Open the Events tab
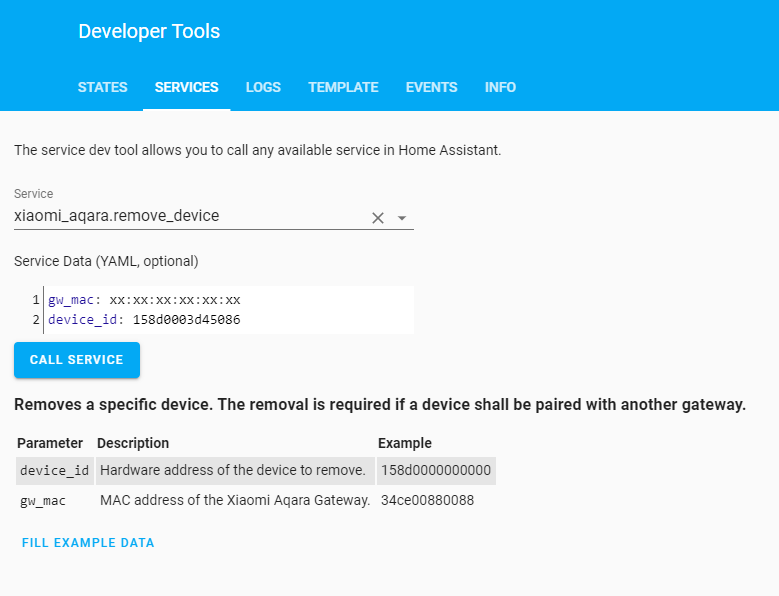Image resolution: width=779 pixels, height=596 pixels. coord(431,87)
